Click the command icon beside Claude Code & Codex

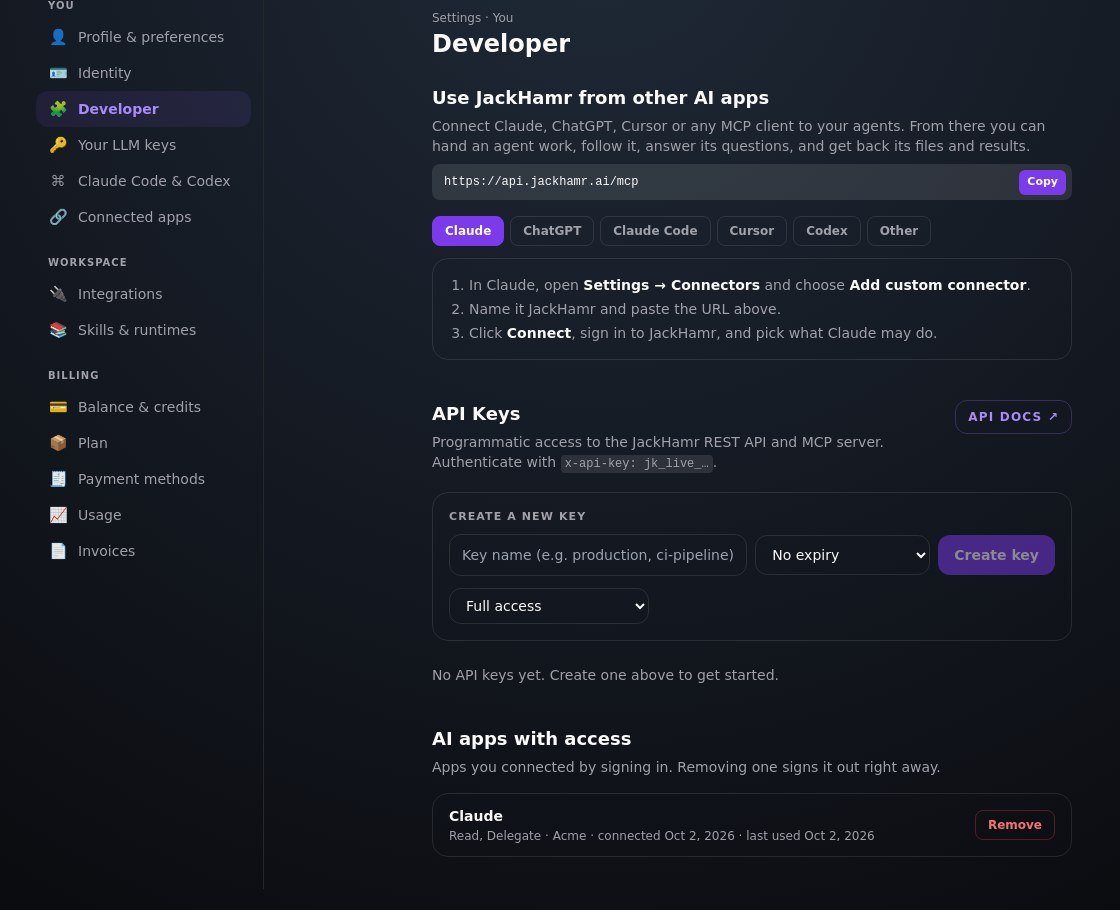click(x=58, y=181)
